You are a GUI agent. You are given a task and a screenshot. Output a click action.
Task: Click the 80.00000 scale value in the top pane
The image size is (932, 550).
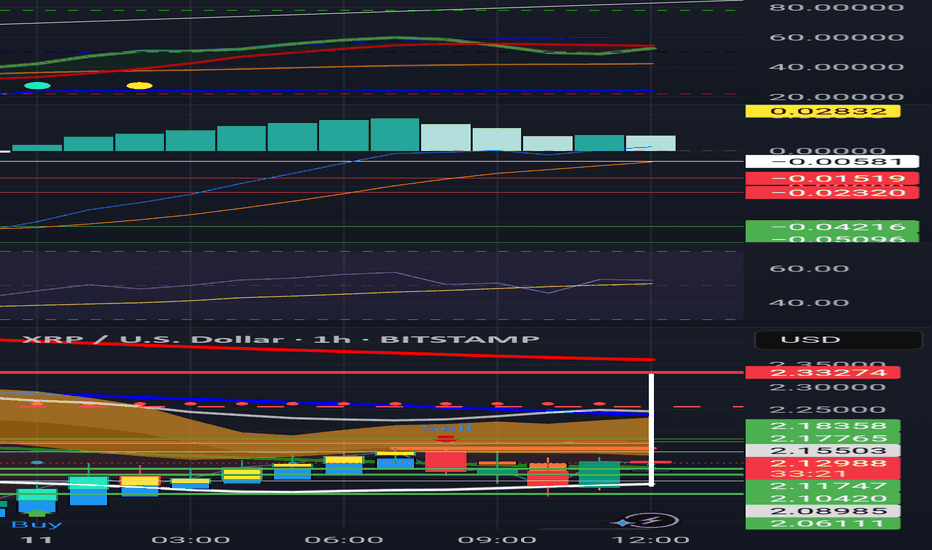pyautogui.click(x=837, y=8)
